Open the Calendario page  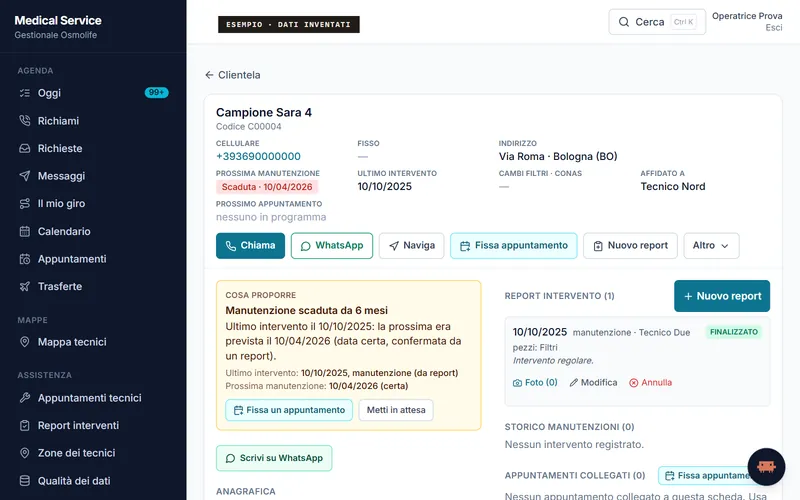point(93,231)
